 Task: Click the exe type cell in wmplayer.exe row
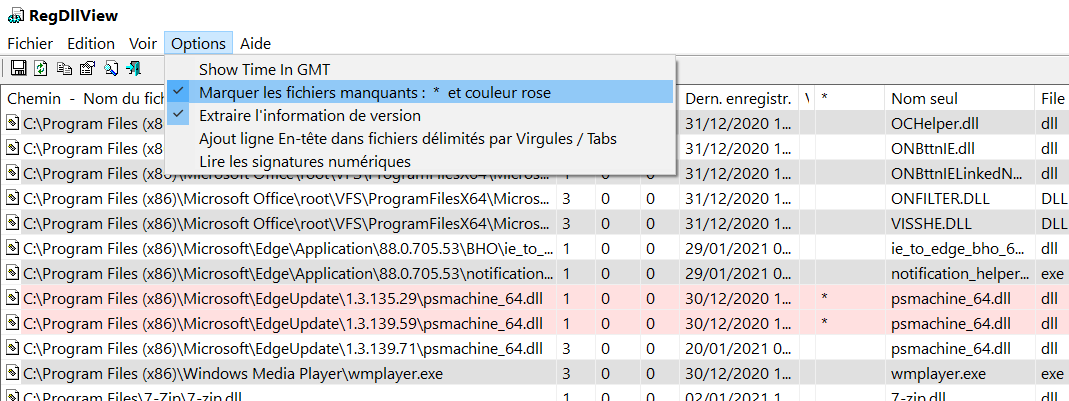[x=1053, y=374]
